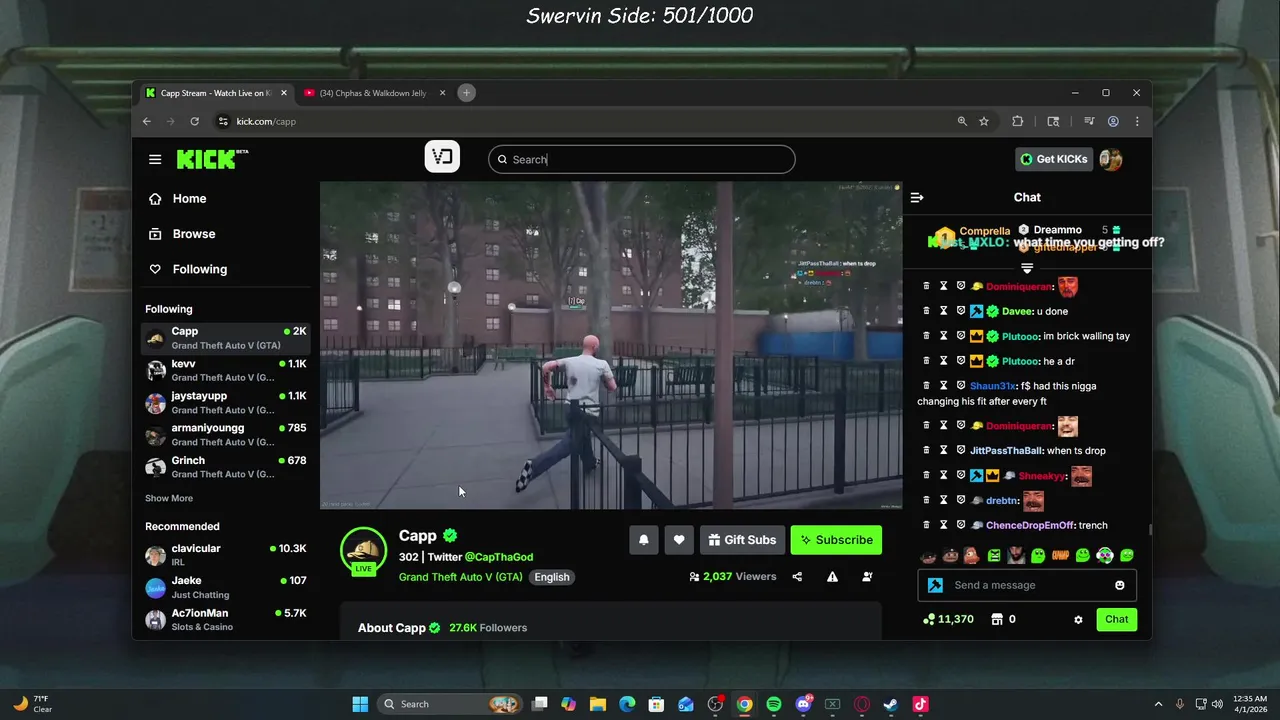Viewport: 1280px width, 720px height.
Task: Open Chrome three-dot menu
Action: pos(1137,121)
